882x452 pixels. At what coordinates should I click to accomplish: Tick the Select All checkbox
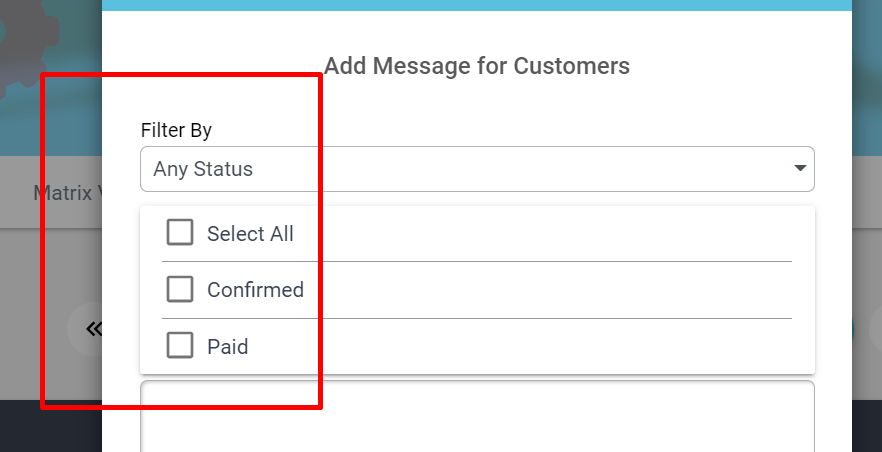pyautogui.click(x=180, y=233)
